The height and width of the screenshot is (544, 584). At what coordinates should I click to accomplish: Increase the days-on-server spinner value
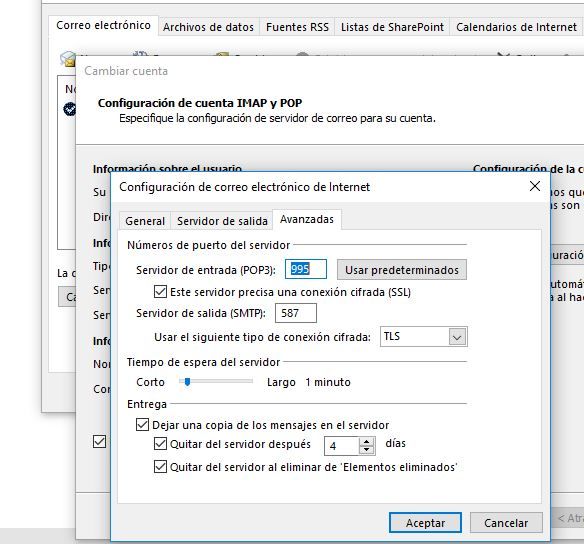pos(366,441)
